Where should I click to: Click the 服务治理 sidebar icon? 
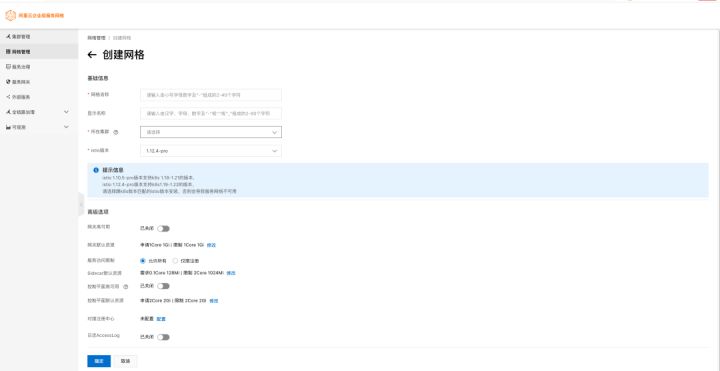tap(8, 67)
